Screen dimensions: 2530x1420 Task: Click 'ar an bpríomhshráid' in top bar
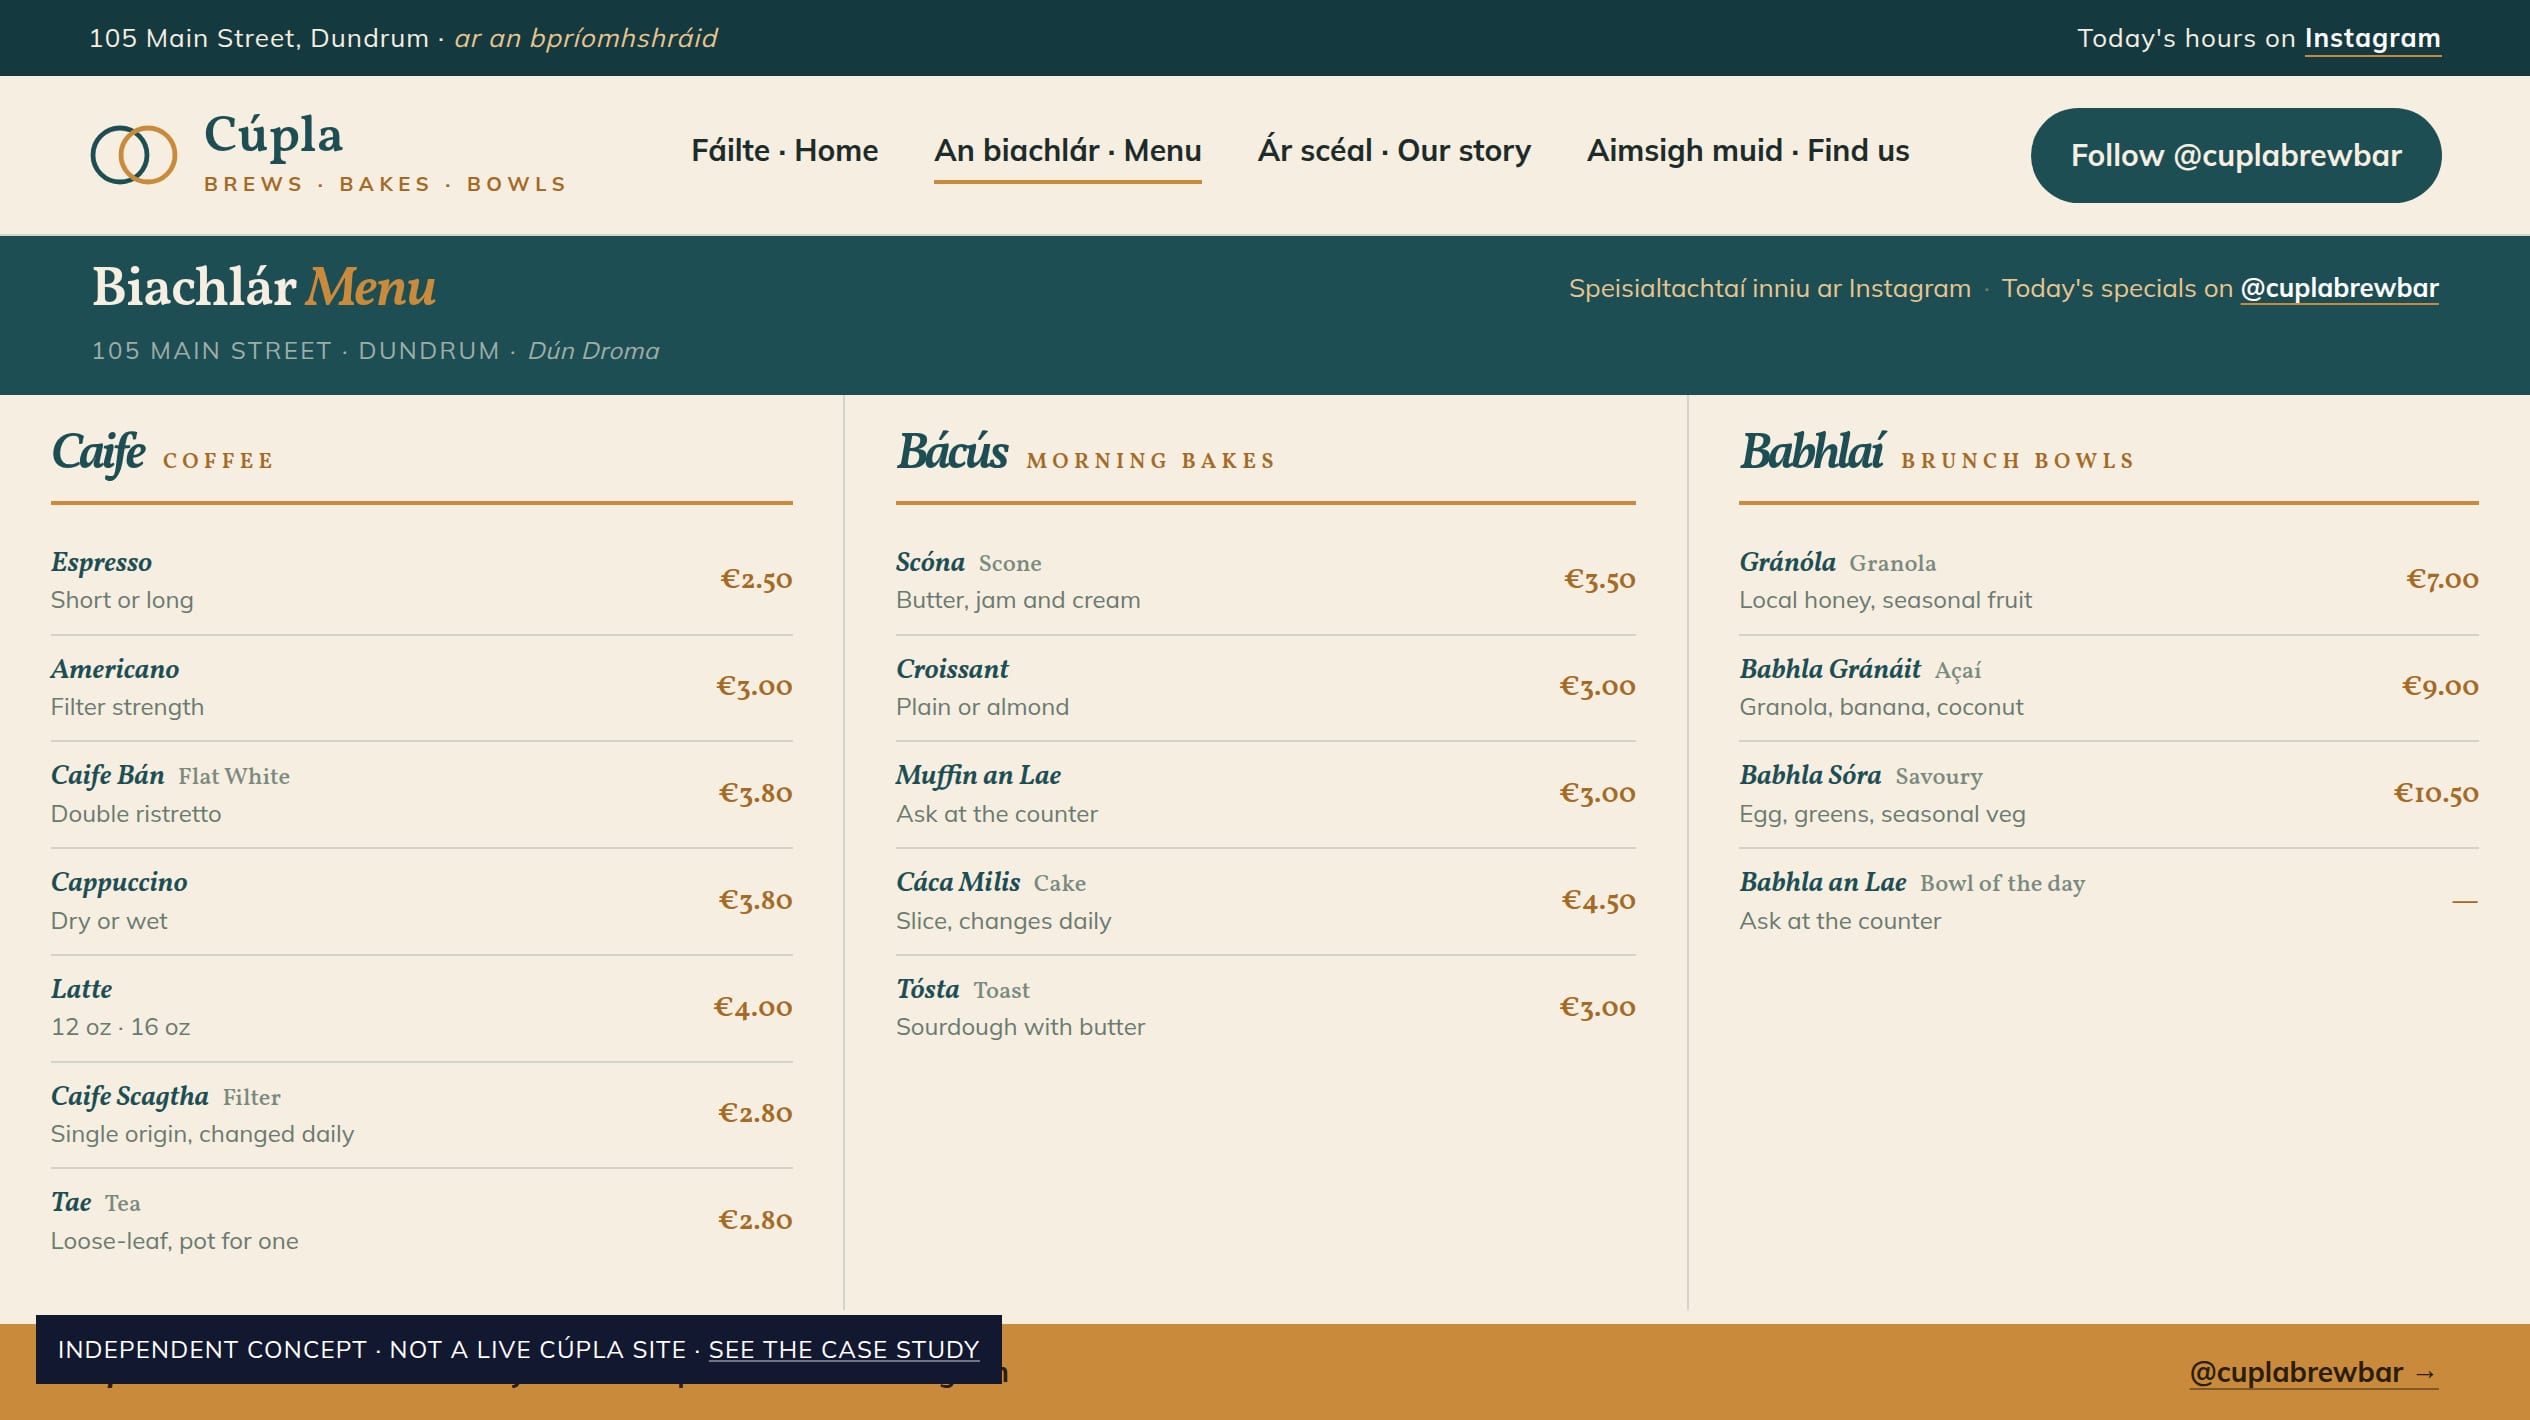click(586, 38)
